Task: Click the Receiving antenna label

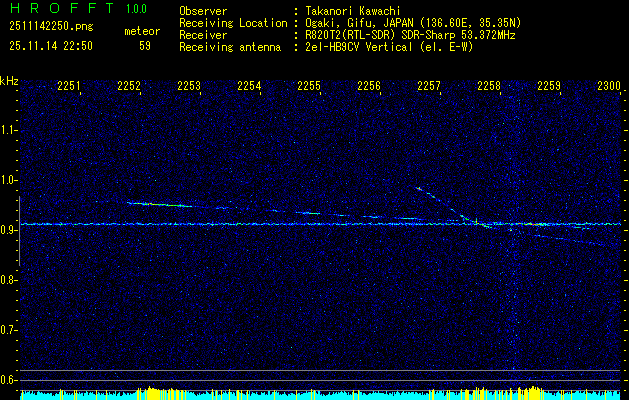Action: click(230, 47)
